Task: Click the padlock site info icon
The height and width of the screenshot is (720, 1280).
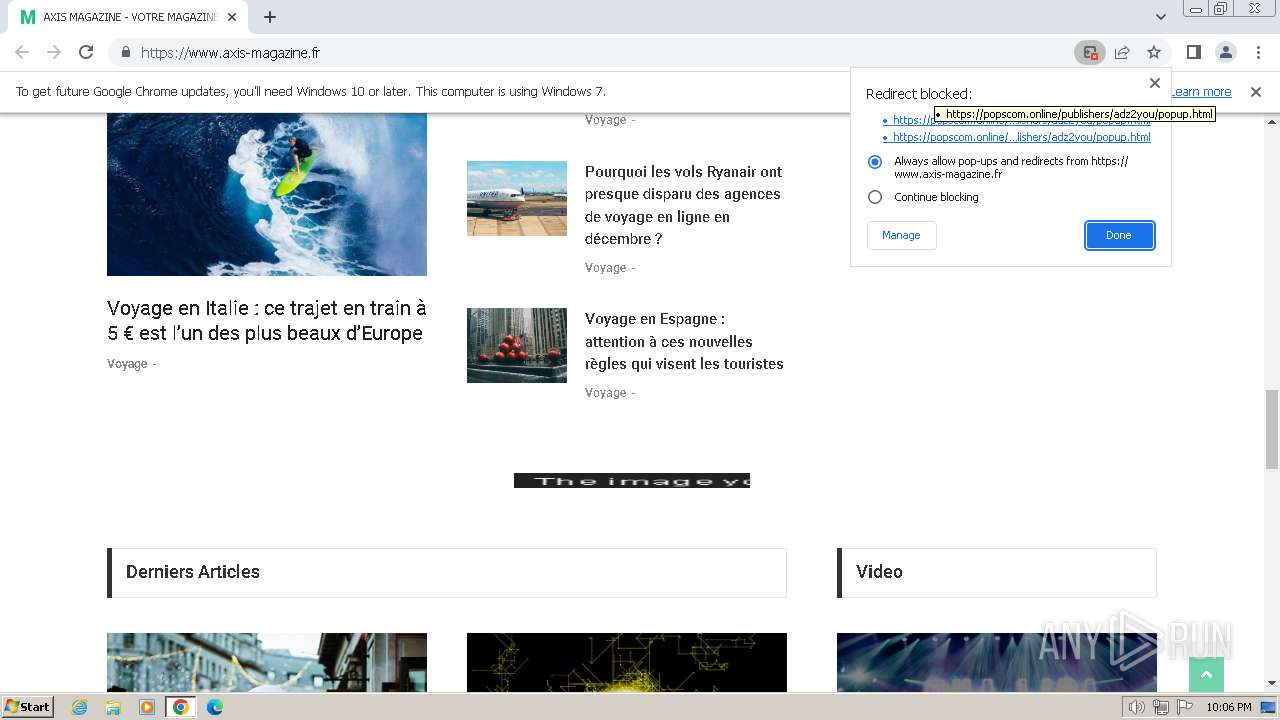Action: 126,52
